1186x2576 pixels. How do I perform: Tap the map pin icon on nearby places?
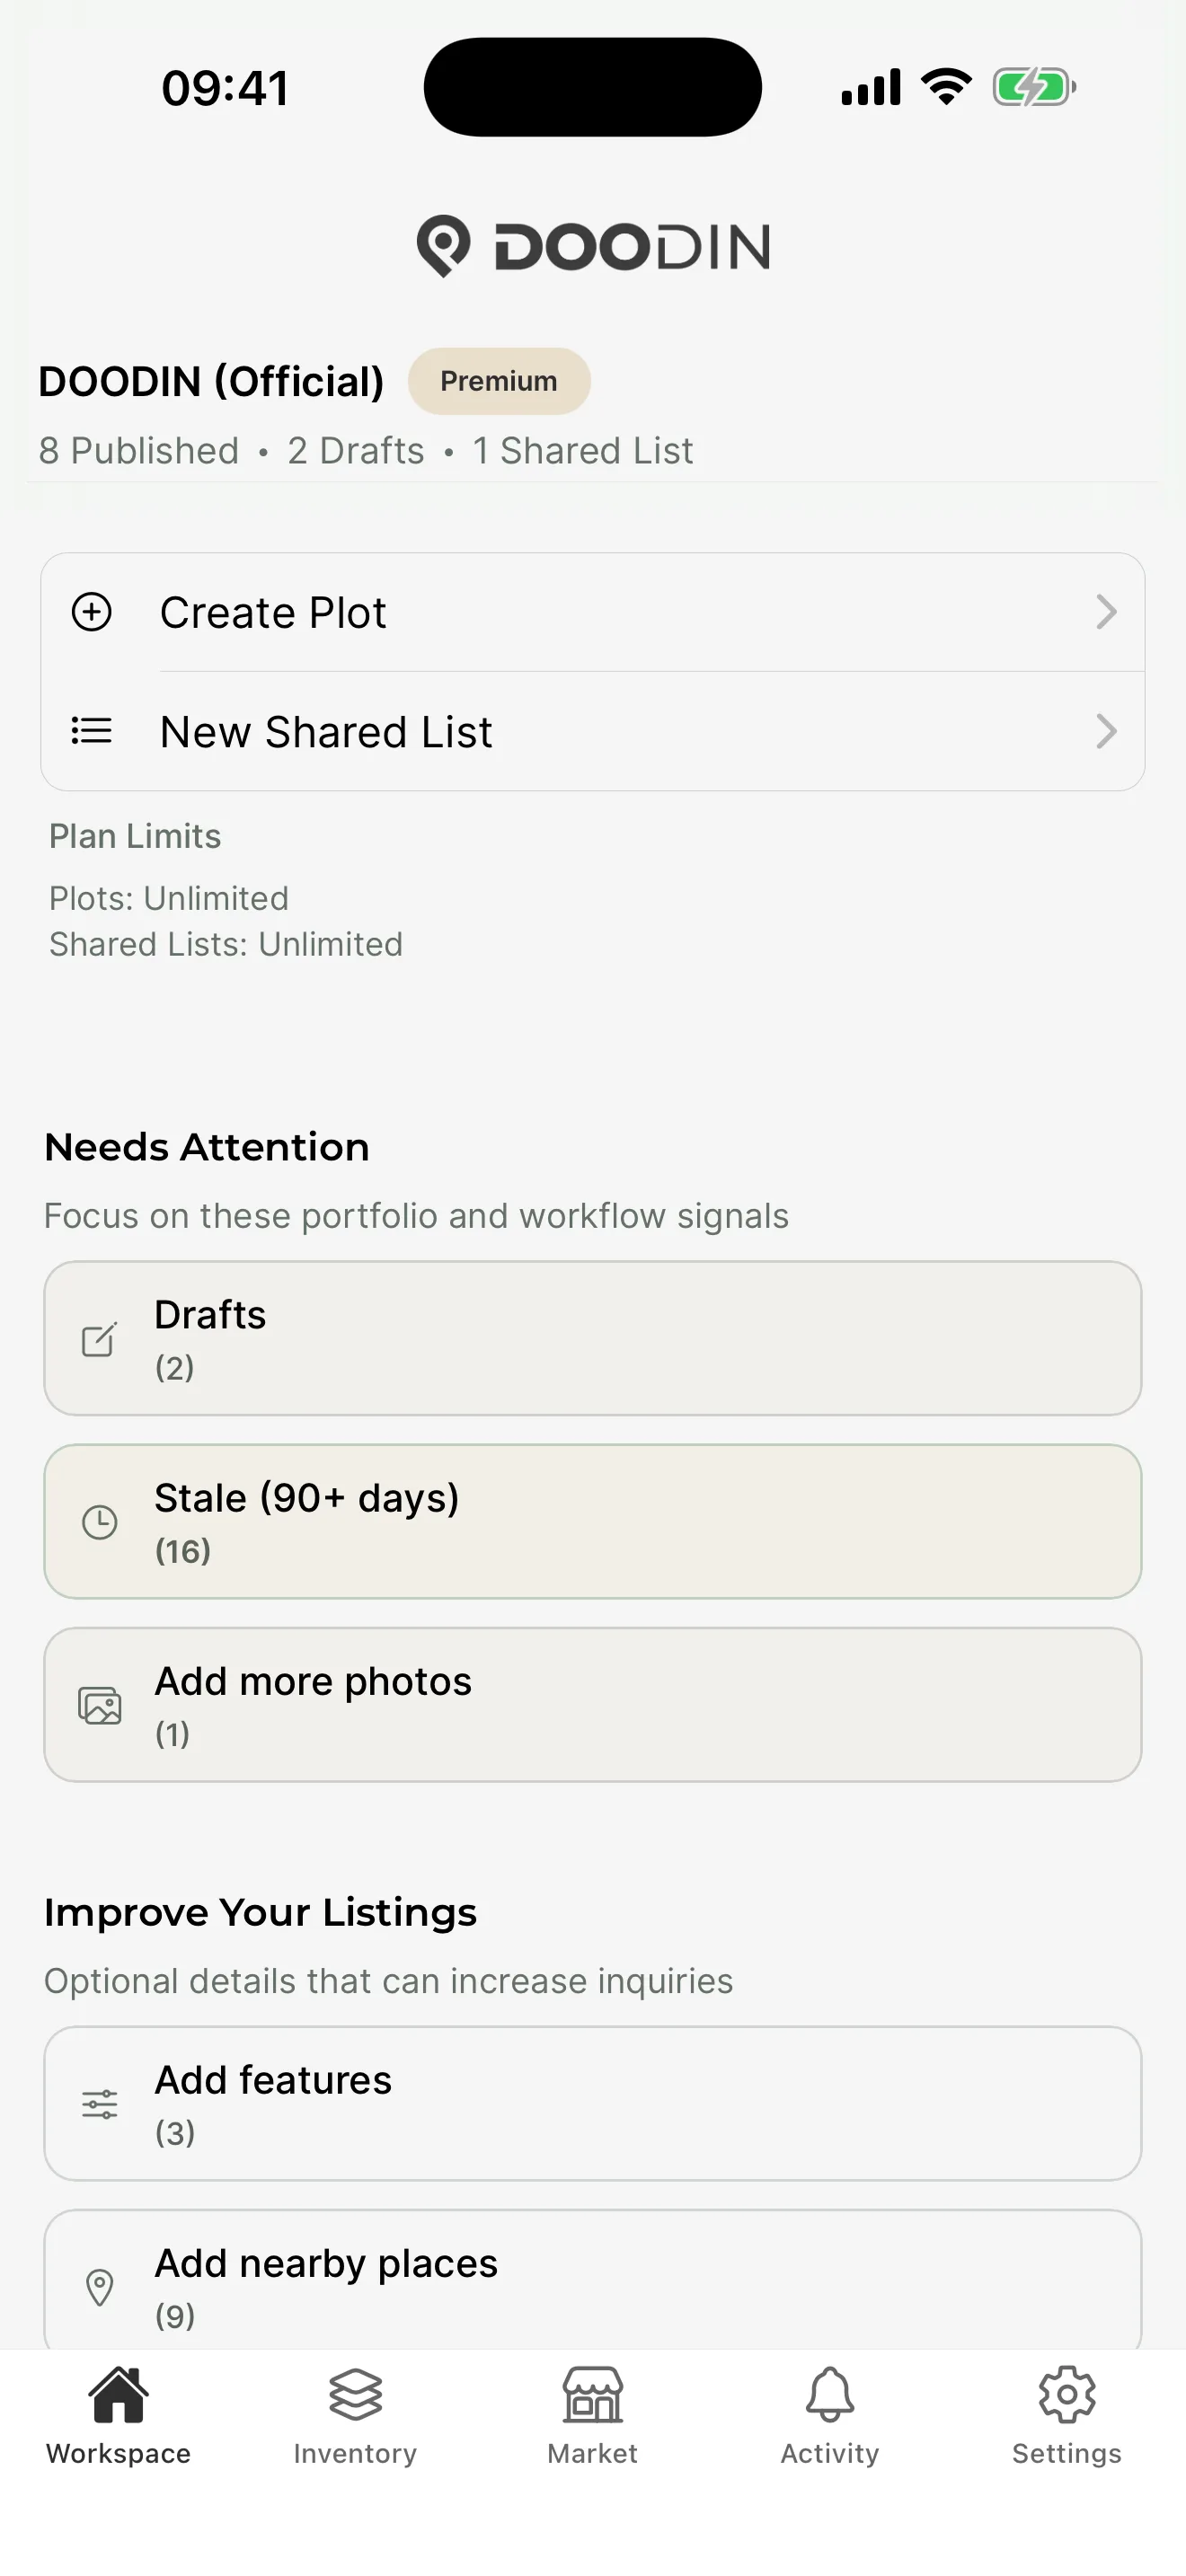point(99,2287)
